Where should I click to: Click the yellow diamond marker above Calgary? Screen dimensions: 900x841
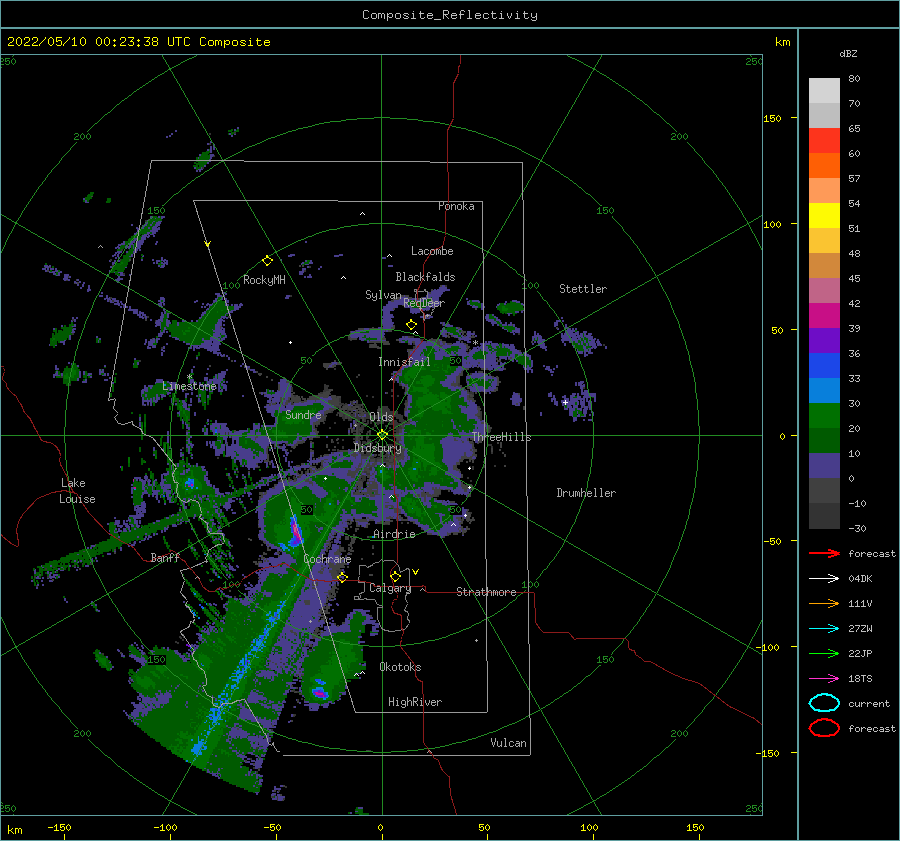point(395,576)
